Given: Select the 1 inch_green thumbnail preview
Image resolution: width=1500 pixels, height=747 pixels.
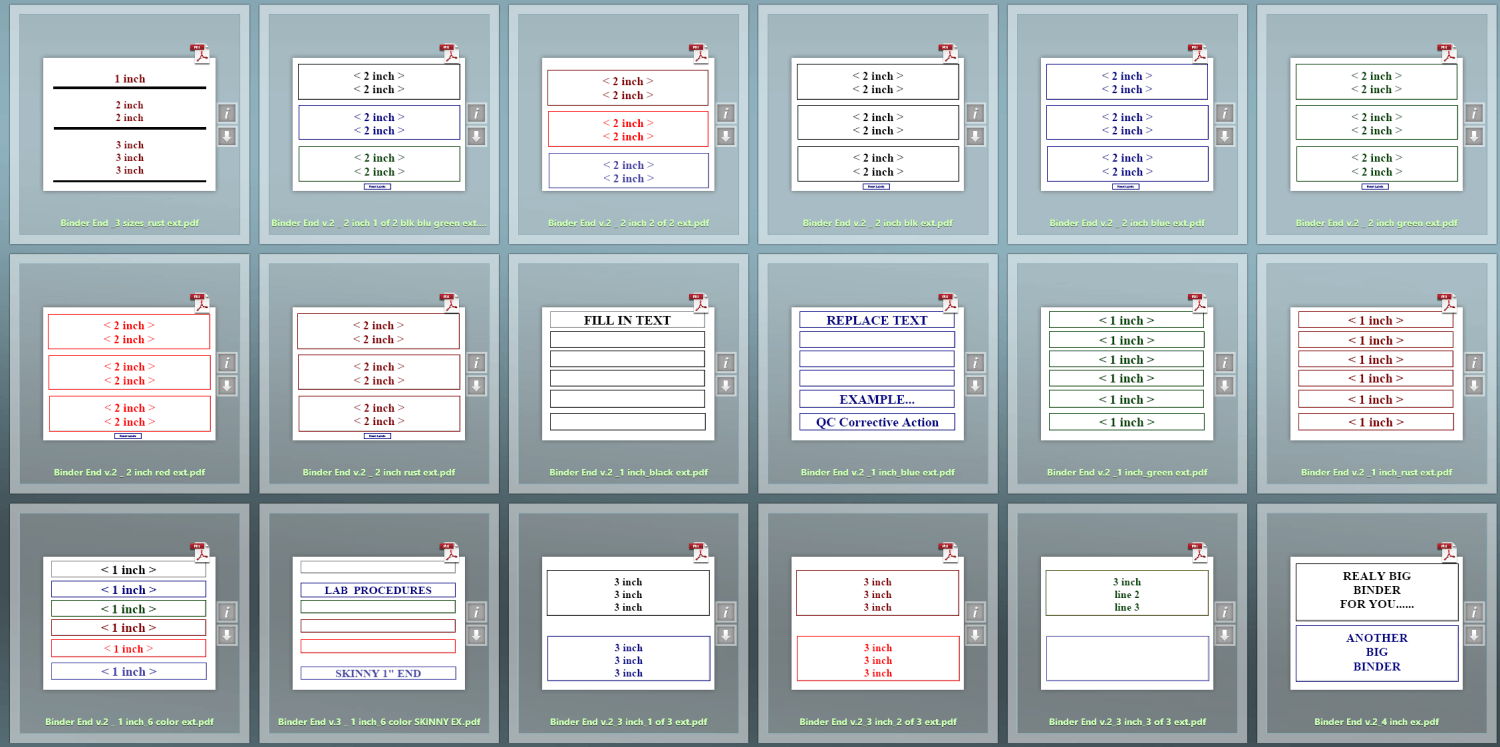Looking at the screenshot, I should click(x=1126, y=373).
